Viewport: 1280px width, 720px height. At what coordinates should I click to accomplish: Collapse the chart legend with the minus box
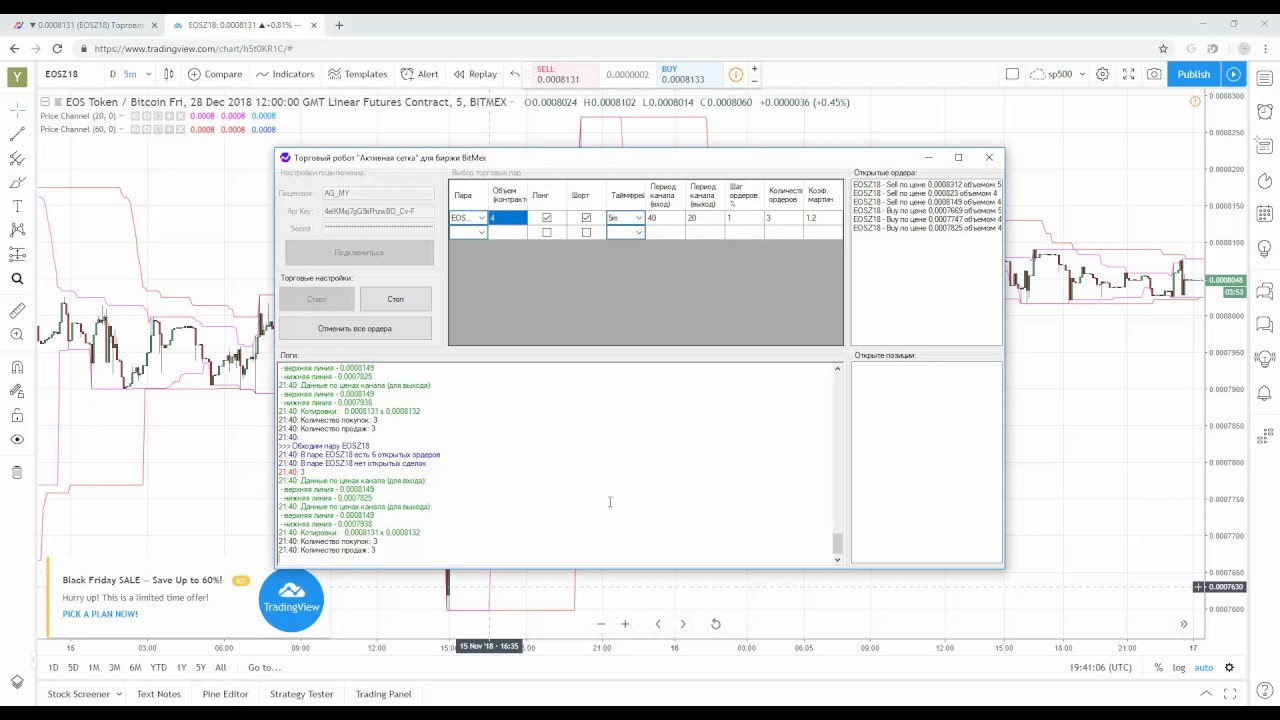tap(45, 102)
